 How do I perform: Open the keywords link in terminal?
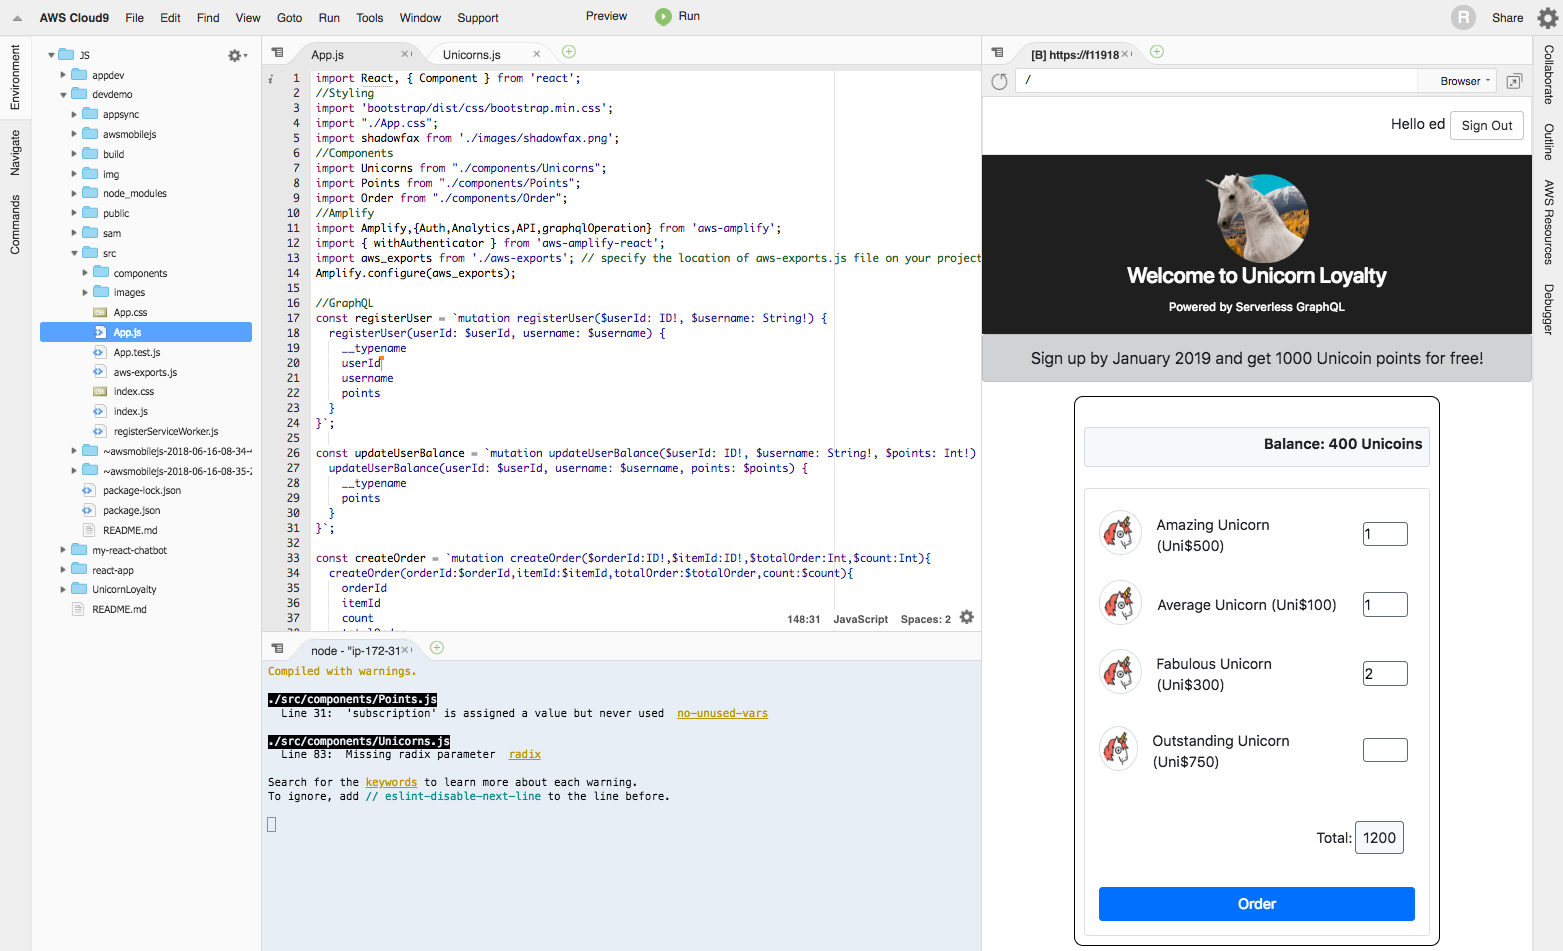(x=391, y=783)
